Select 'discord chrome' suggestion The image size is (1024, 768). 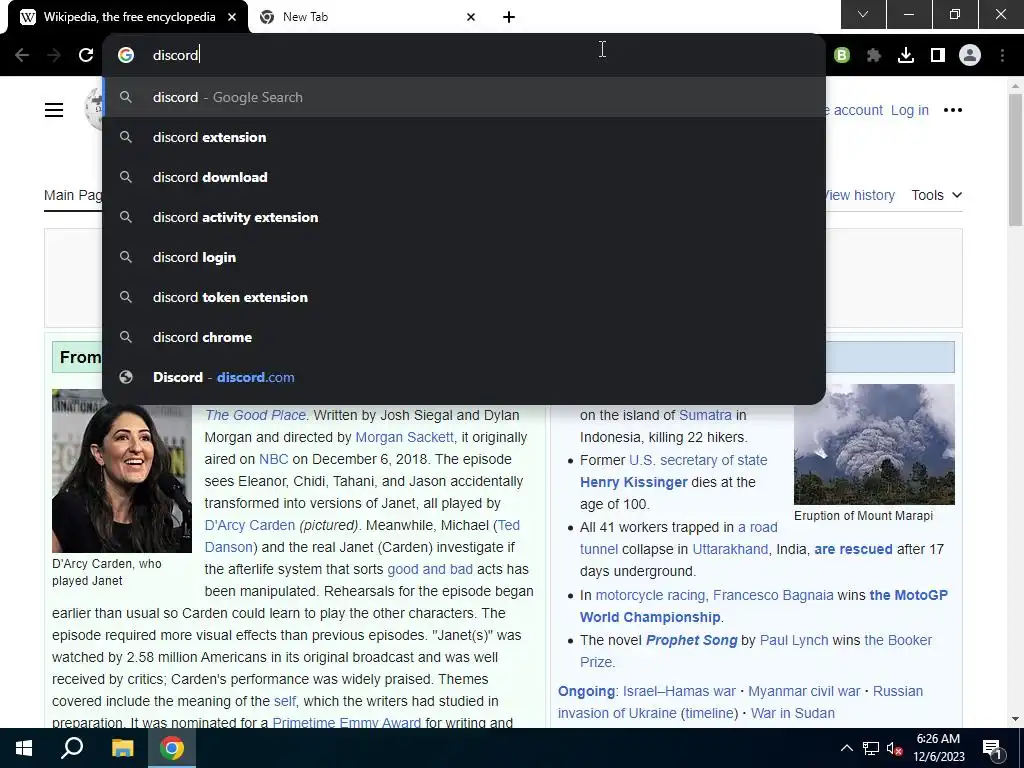coord(464,337)
